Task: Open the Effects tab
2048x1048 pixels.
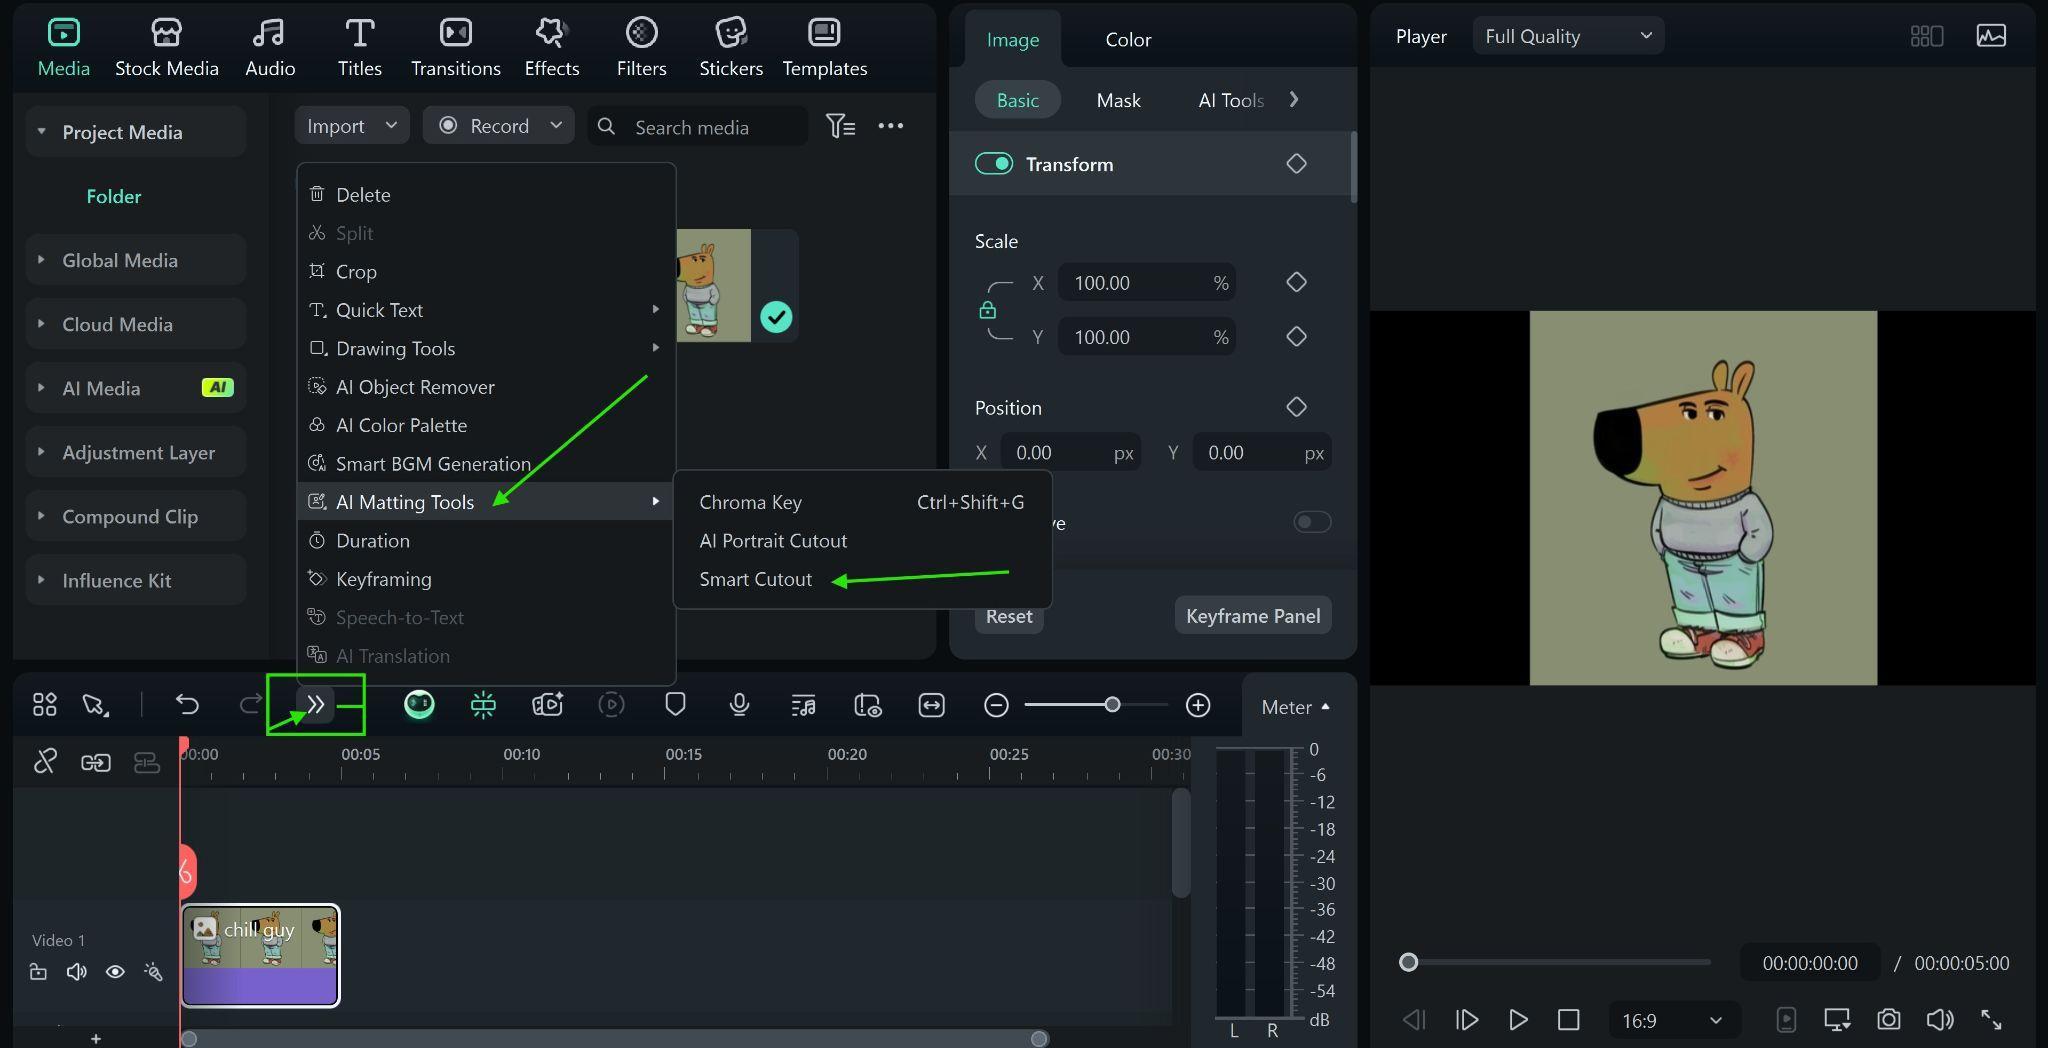Action: tap(551, 47)
